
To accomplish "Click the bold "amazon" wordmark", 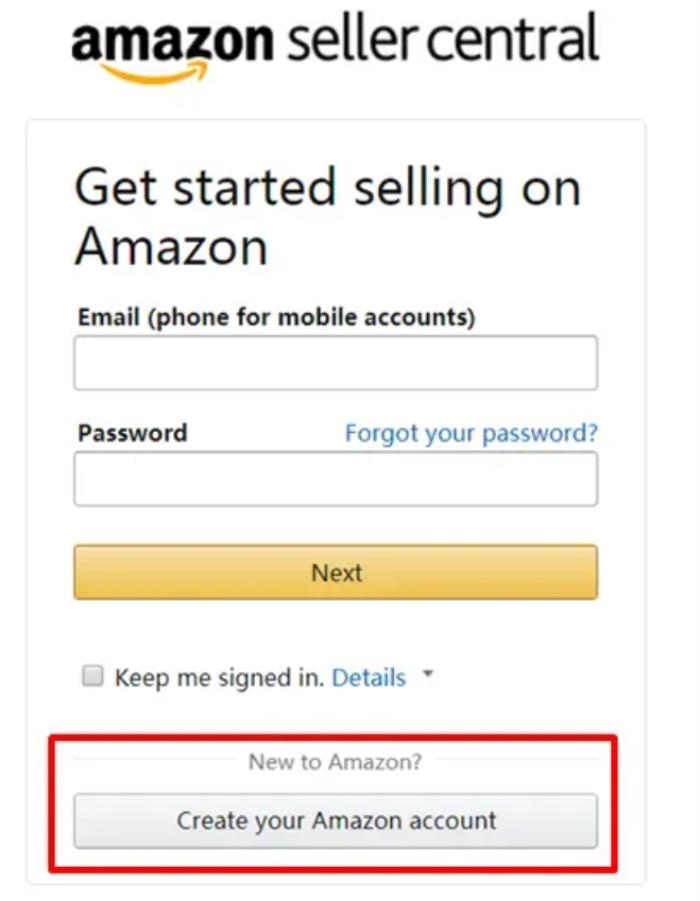I will click(x=171, y=40).
